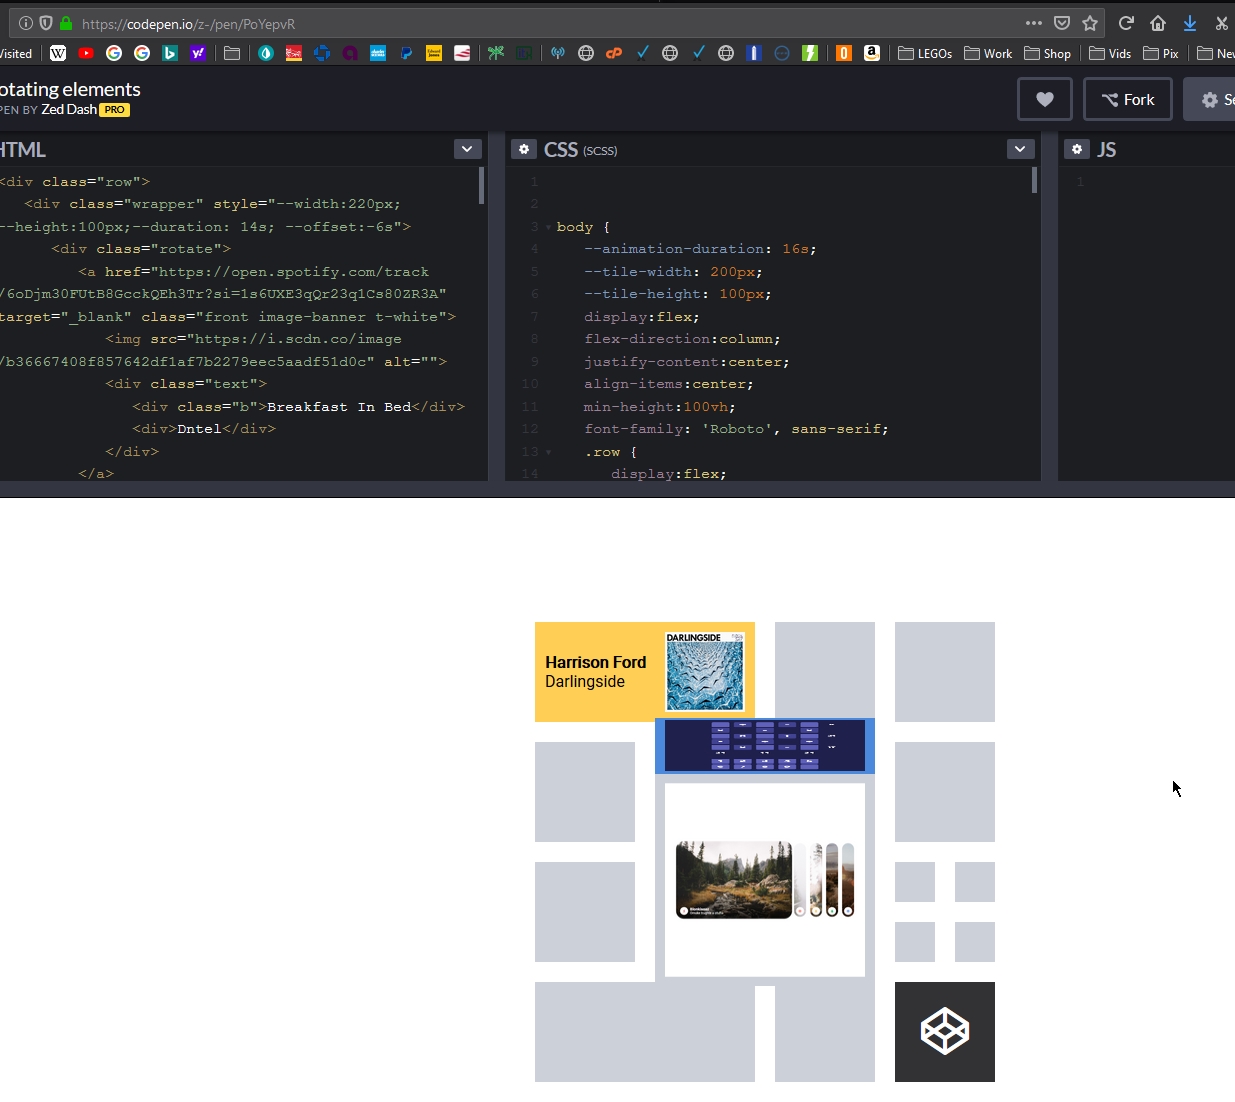This screenshot has width=1235, height=1102.
Task: Expand the HTML panel dropdown chevron
Action: 467,149
